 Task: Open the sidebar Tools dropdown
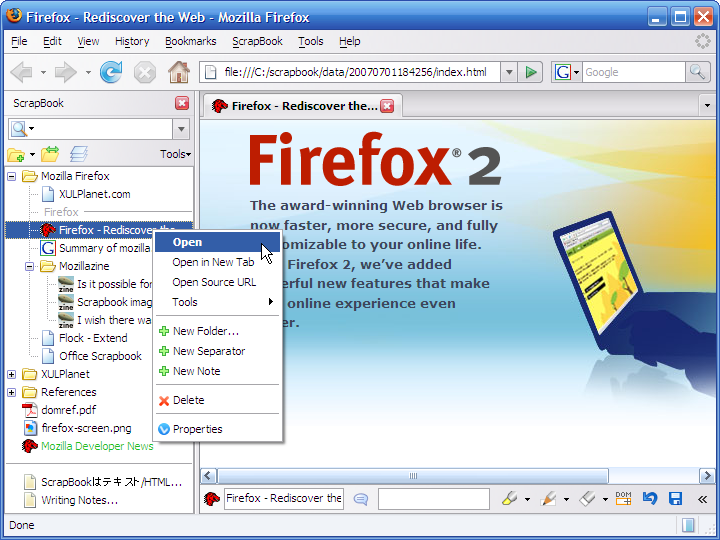(175, 154)
